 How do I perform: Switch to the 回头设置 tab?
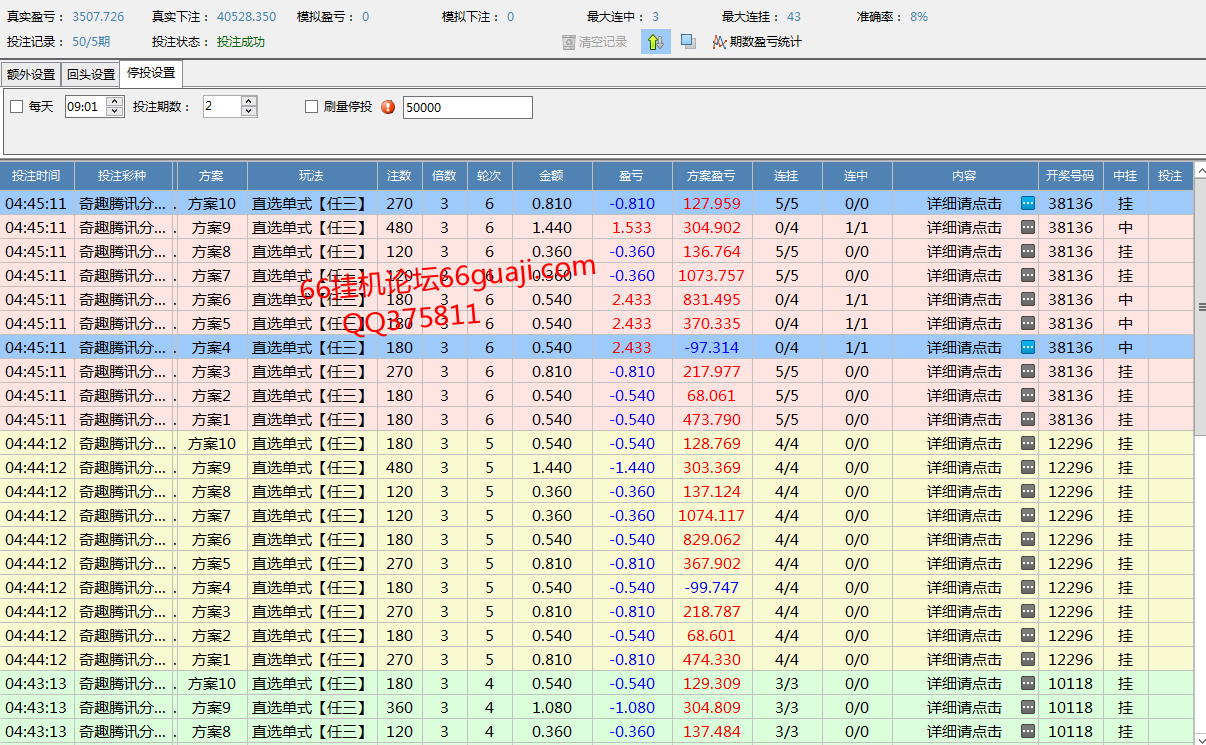point(91,75)
